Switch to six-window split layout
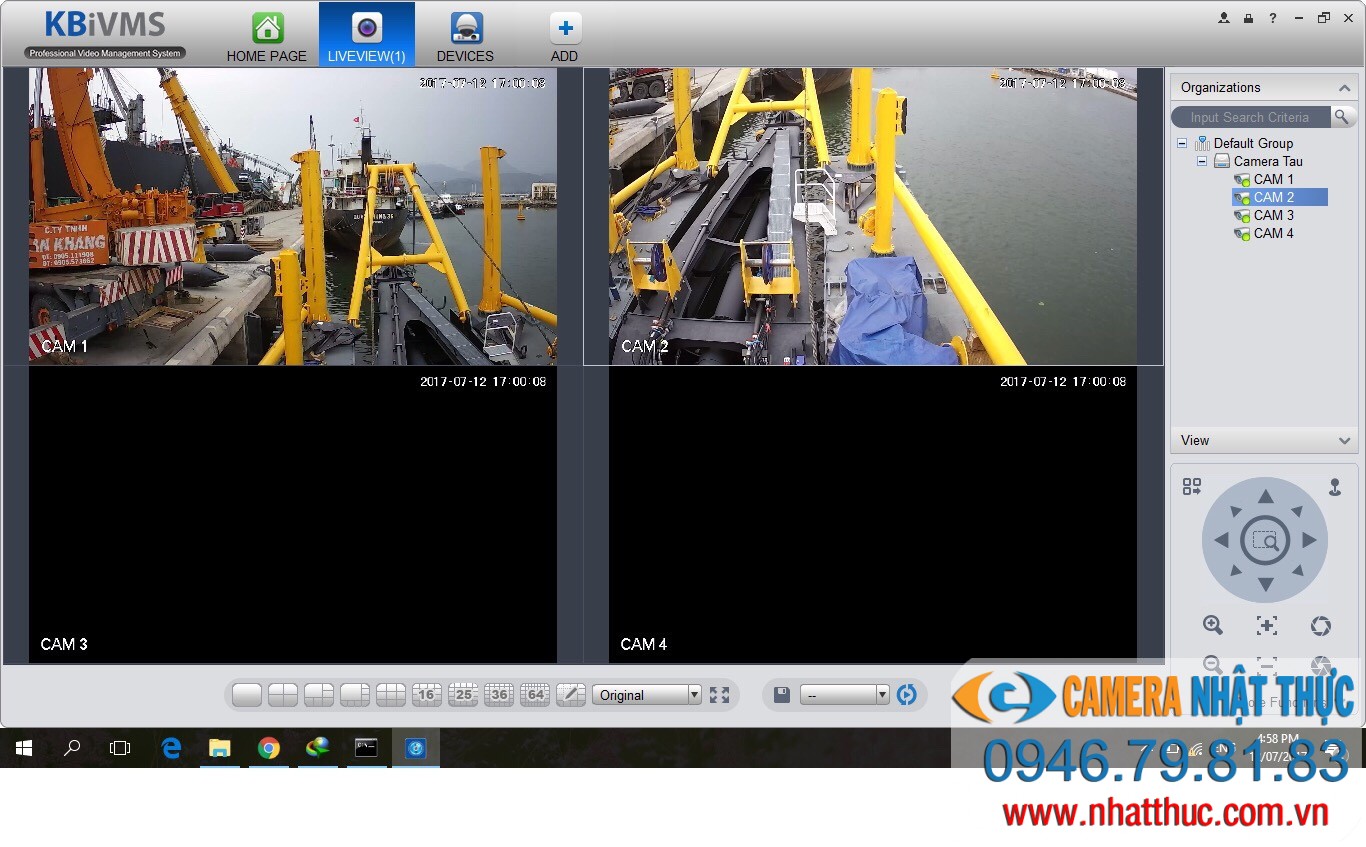1366x847 pixels. coord(319,695)
